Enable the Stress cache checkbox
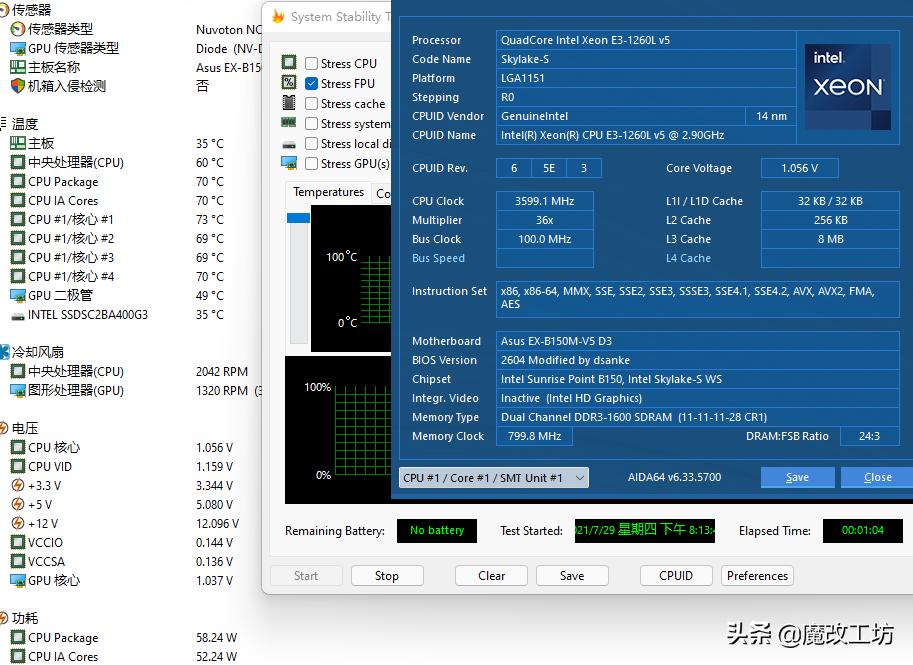This screenshot has height=665, width=913. tap(312, 103)
